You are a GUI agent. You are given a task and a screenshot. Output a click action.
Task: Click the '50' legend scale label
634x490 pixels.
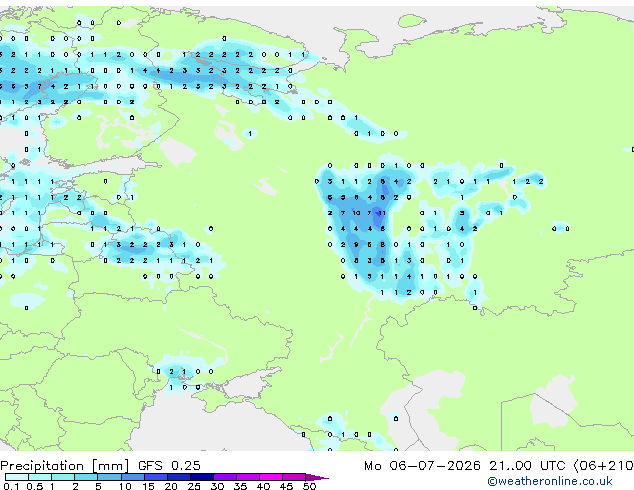pyautogui.click(x=309, y=486)
